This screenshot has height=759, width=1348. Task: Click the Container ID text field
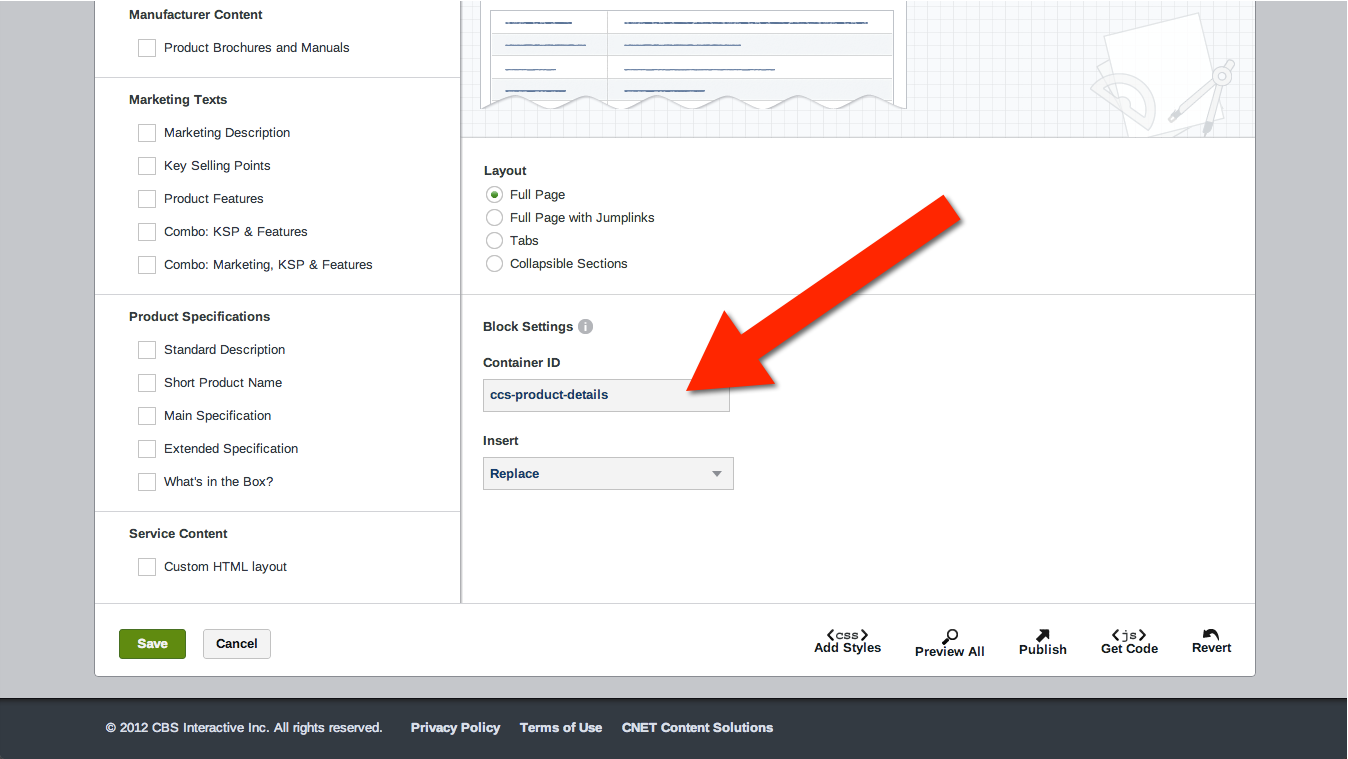(606, 395)
